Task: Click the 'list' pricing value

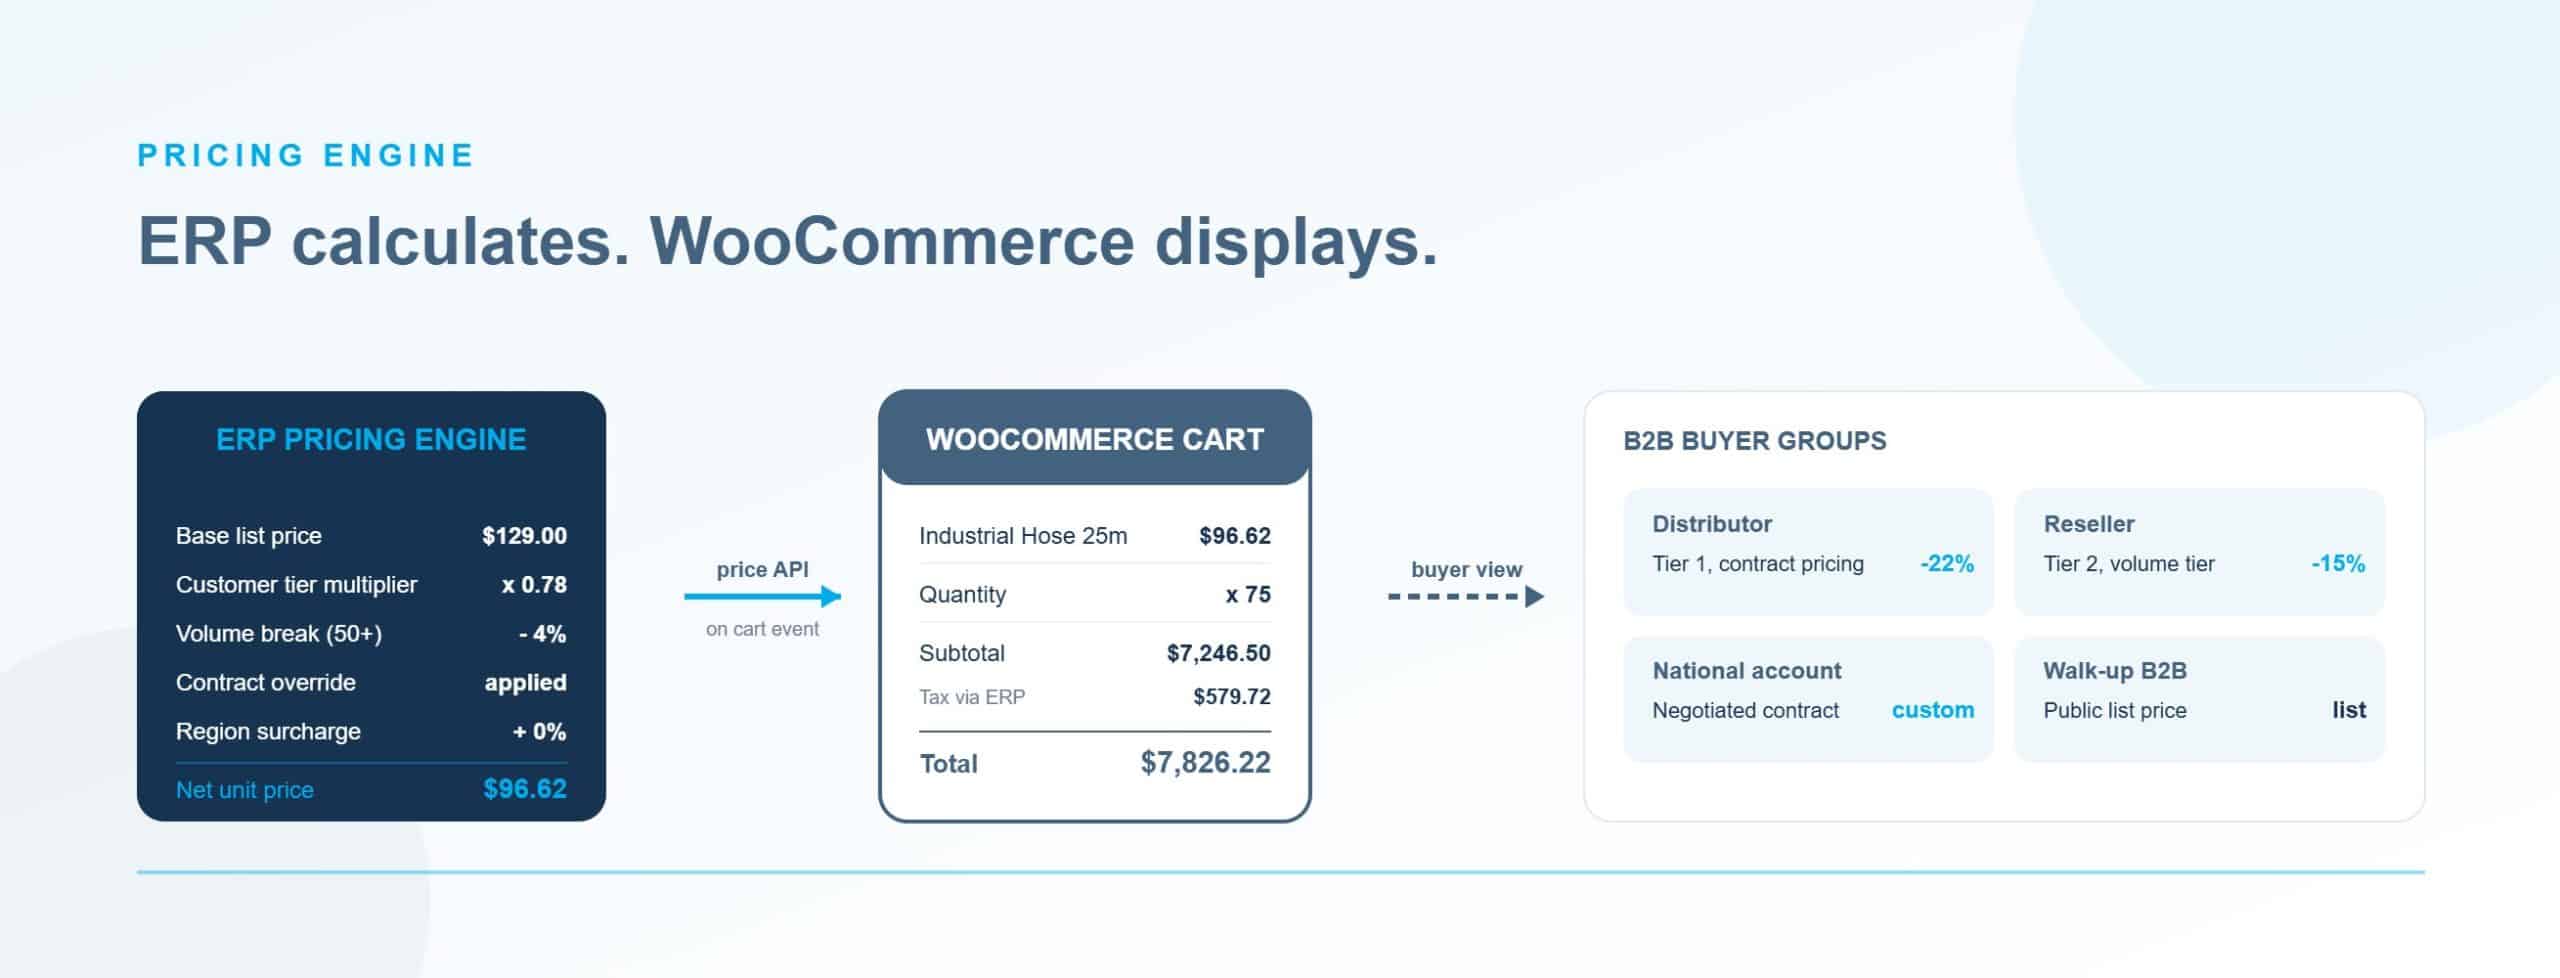Action: click(x=2349, y=710)
